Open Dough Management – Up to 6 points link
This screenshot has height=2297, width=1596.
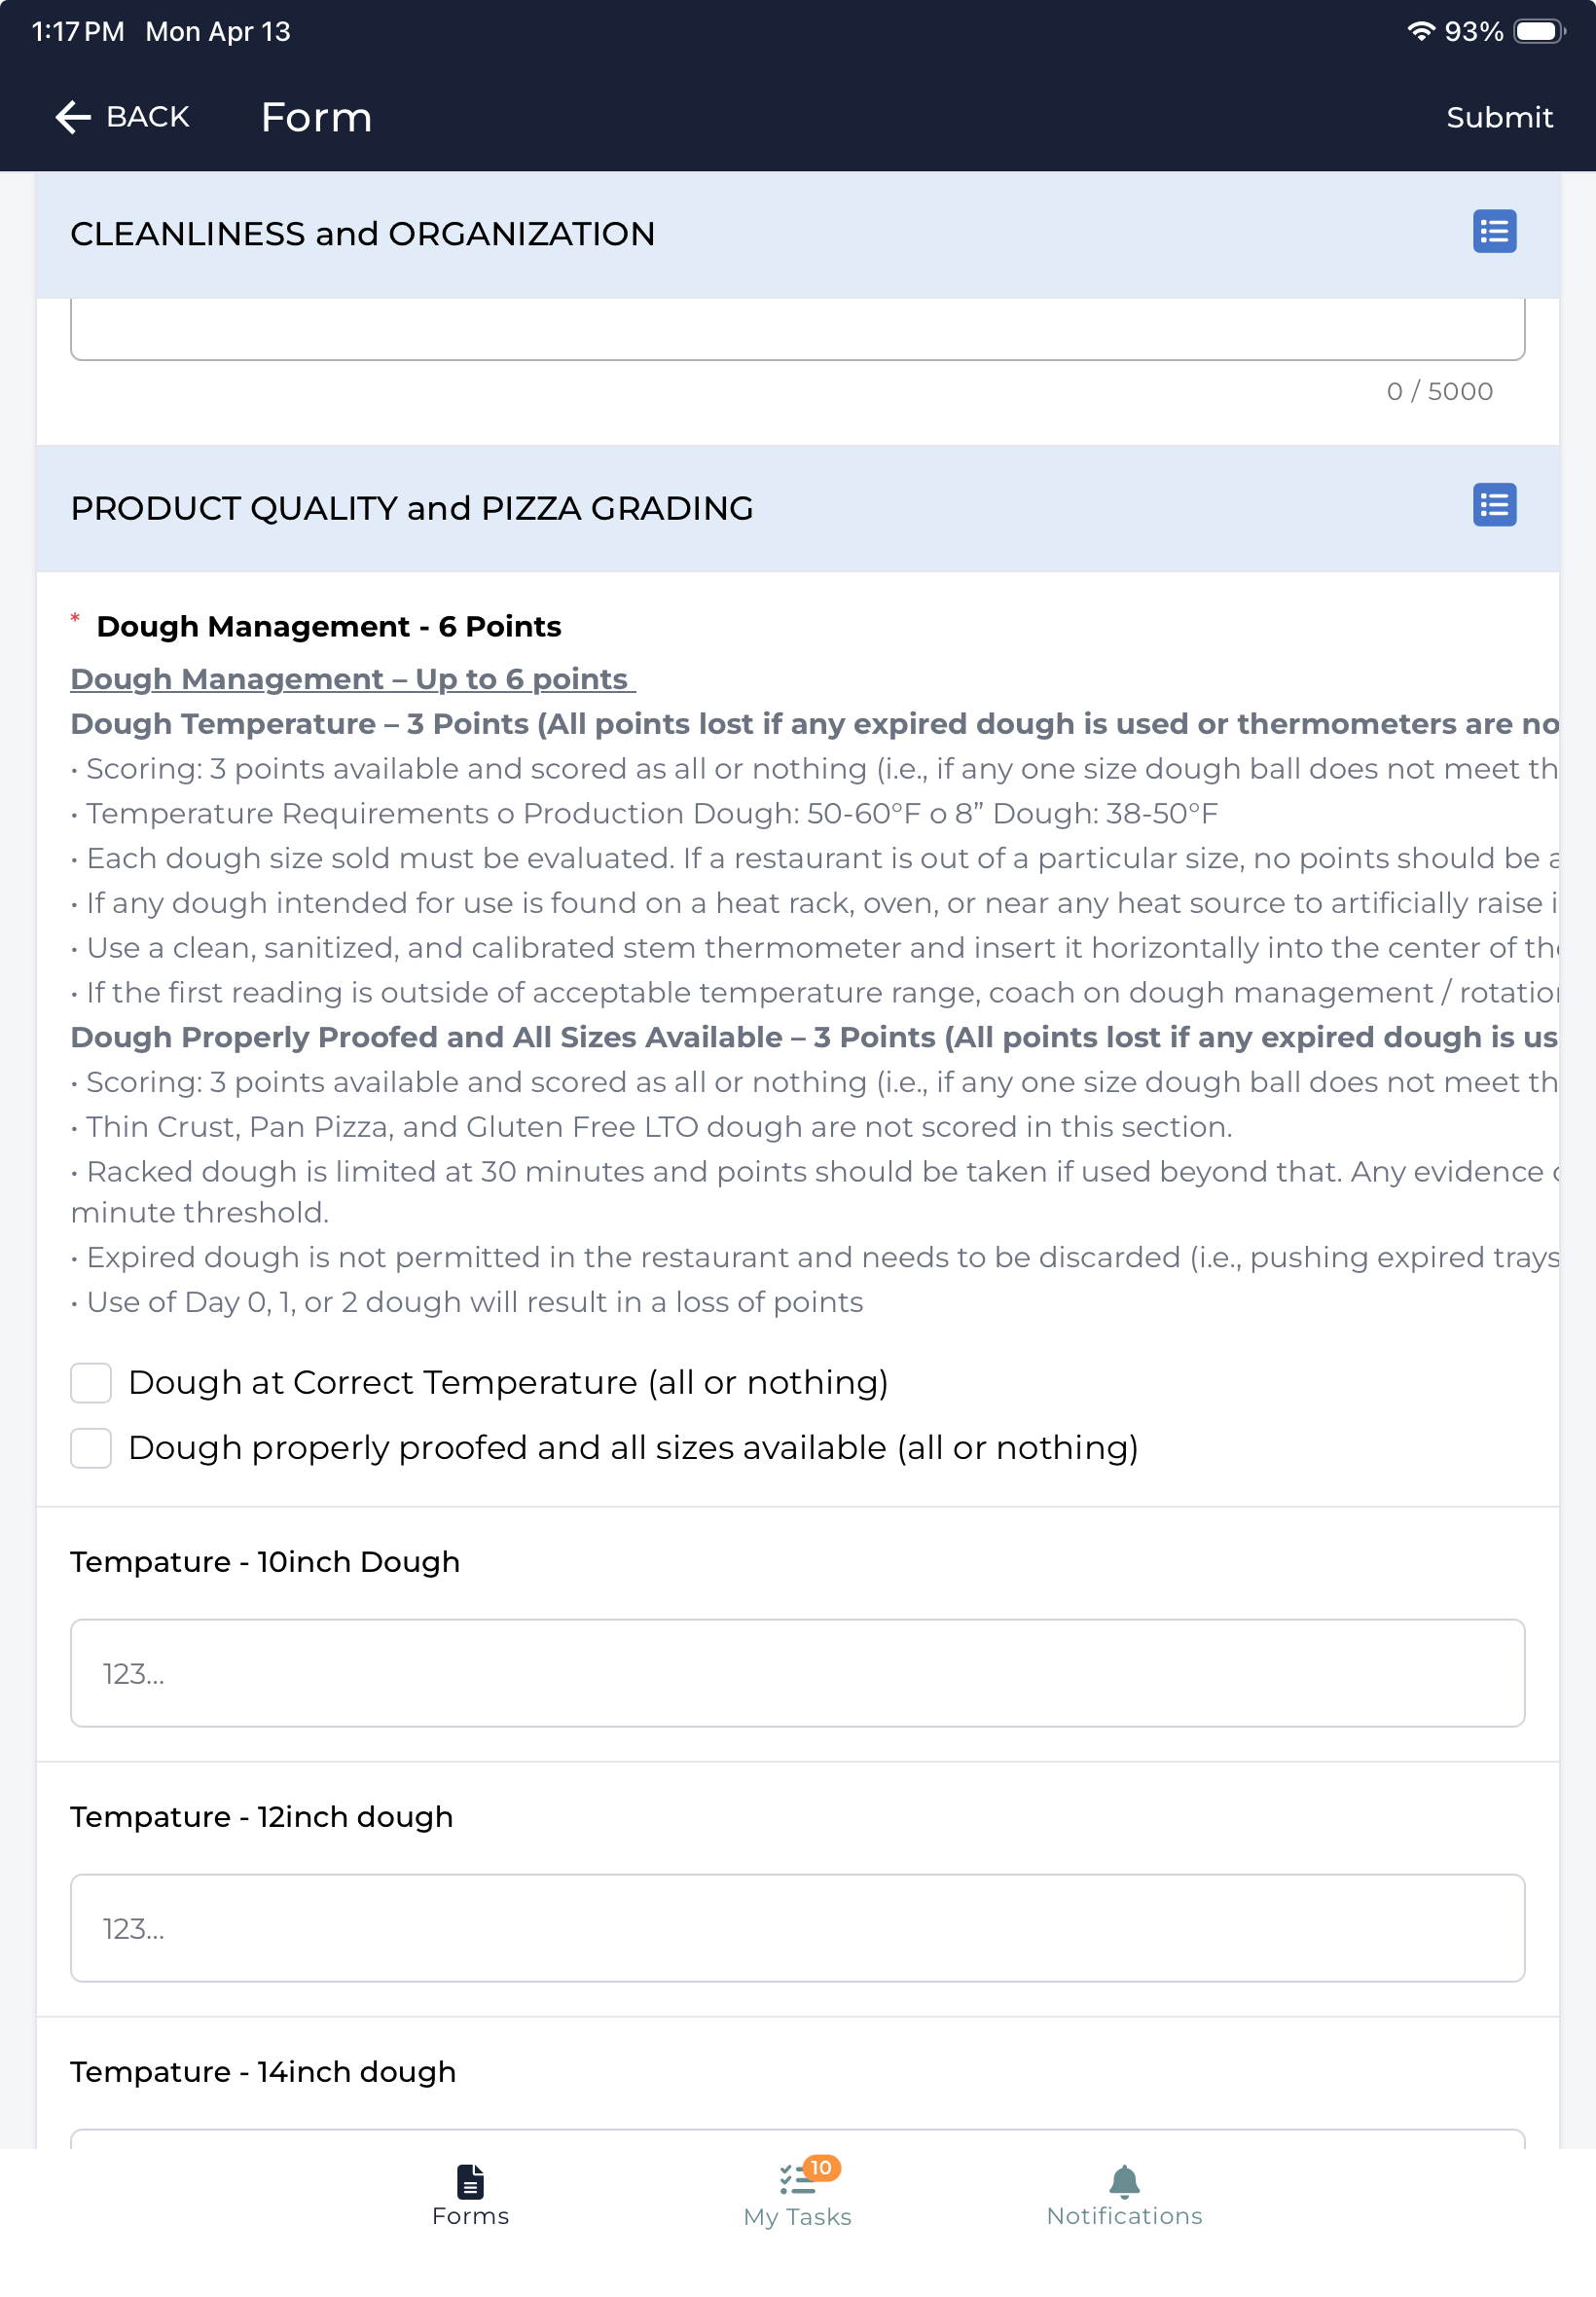[352, 678]
